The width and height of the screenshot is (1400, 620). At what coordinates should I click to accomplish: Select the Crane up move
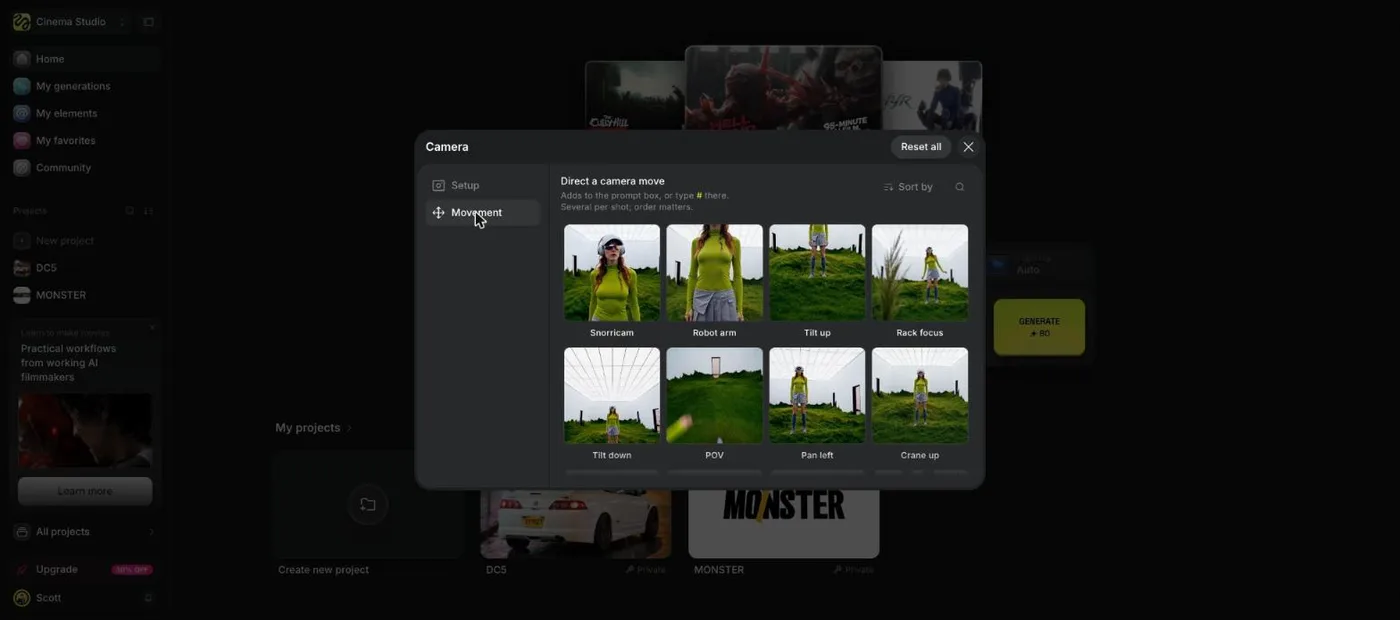pyautogui.click(x=920, y=404)
